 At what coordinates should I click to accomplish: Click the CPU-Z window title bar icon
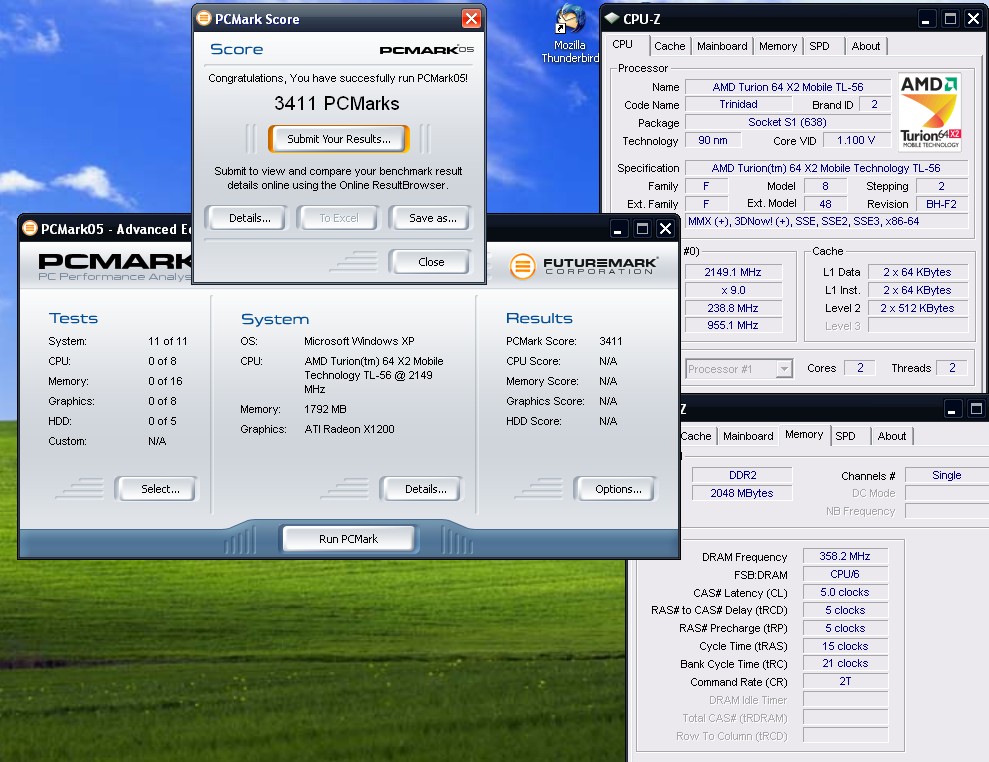point(612,18)
